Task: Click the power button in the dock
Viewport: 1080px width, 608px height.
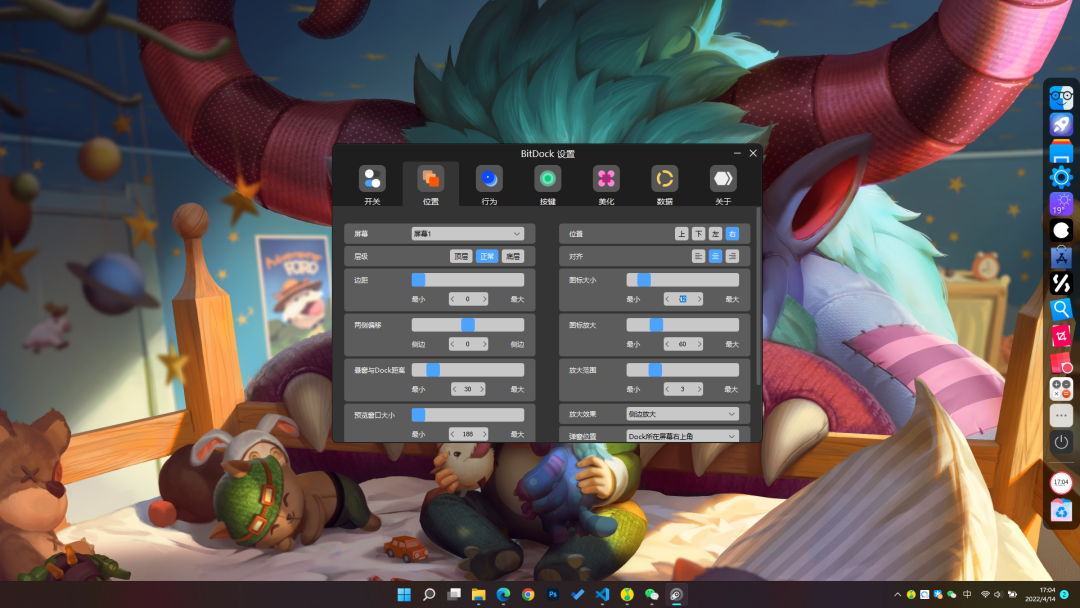Action: pos(1061,441)
